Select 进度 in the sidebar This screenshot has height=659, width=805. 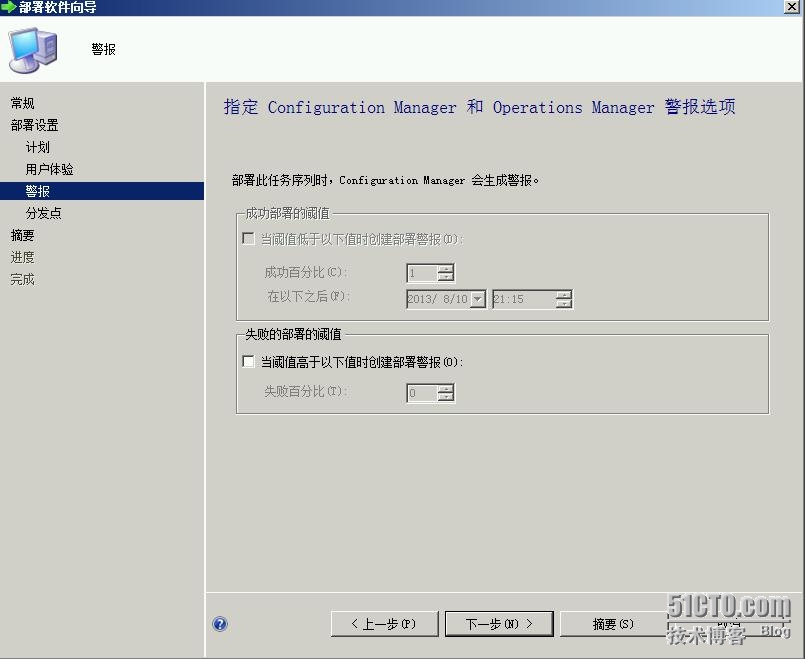23,257
